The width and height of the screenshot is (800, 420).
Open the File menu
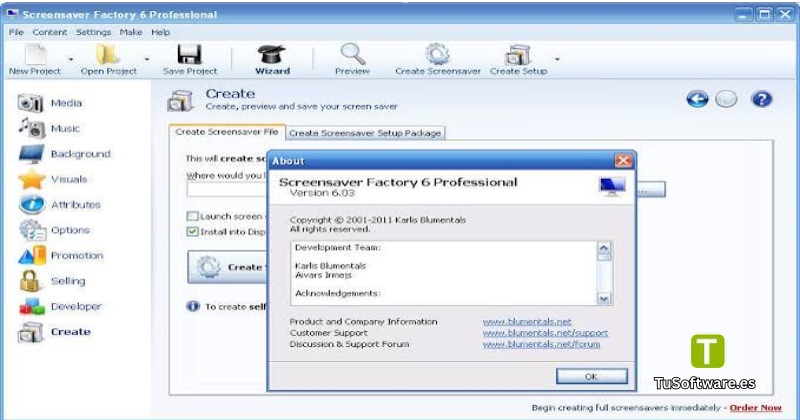pos(16,32)
